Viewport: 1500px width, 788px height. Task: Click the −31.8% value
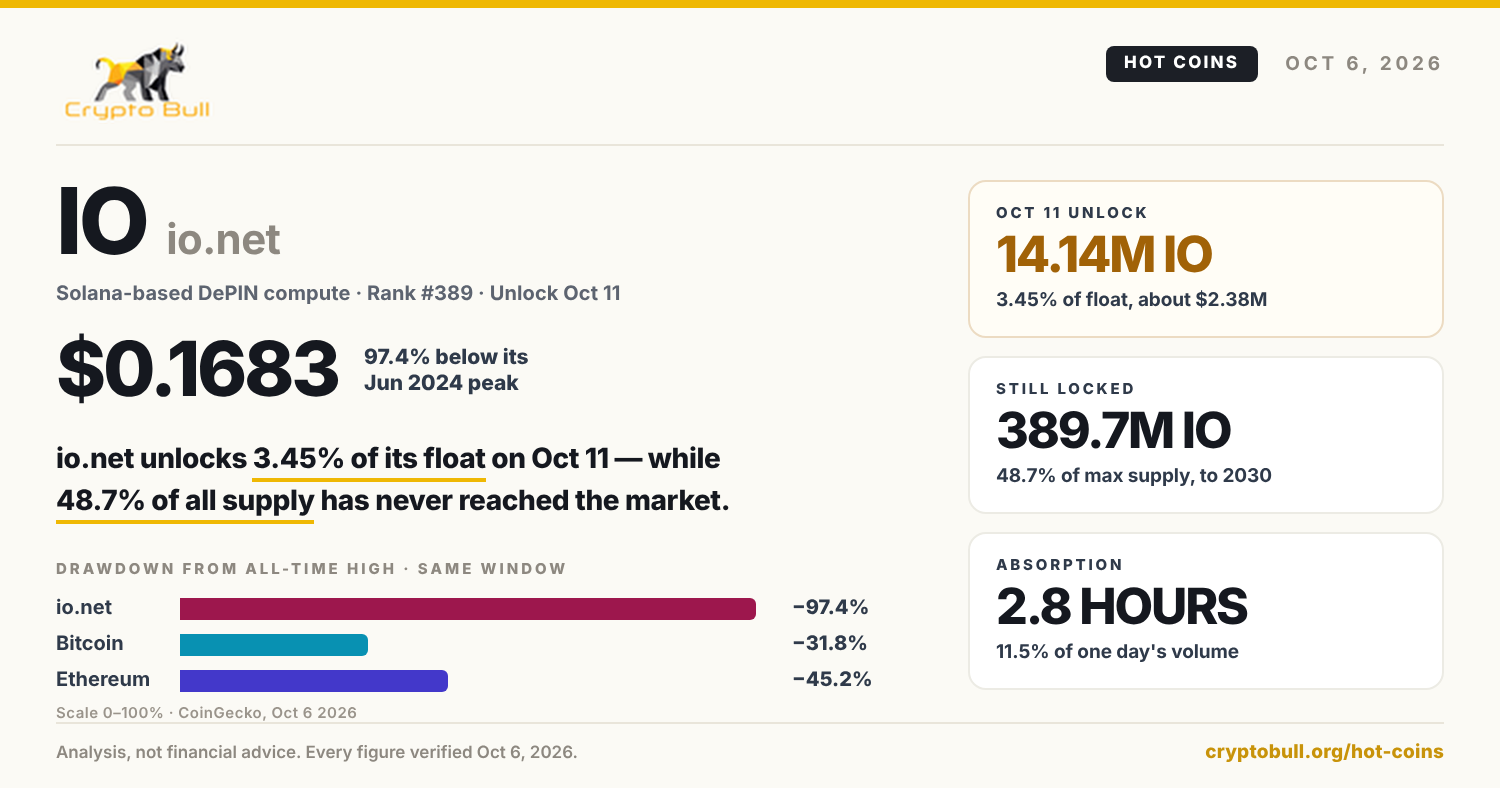[829, 643]
